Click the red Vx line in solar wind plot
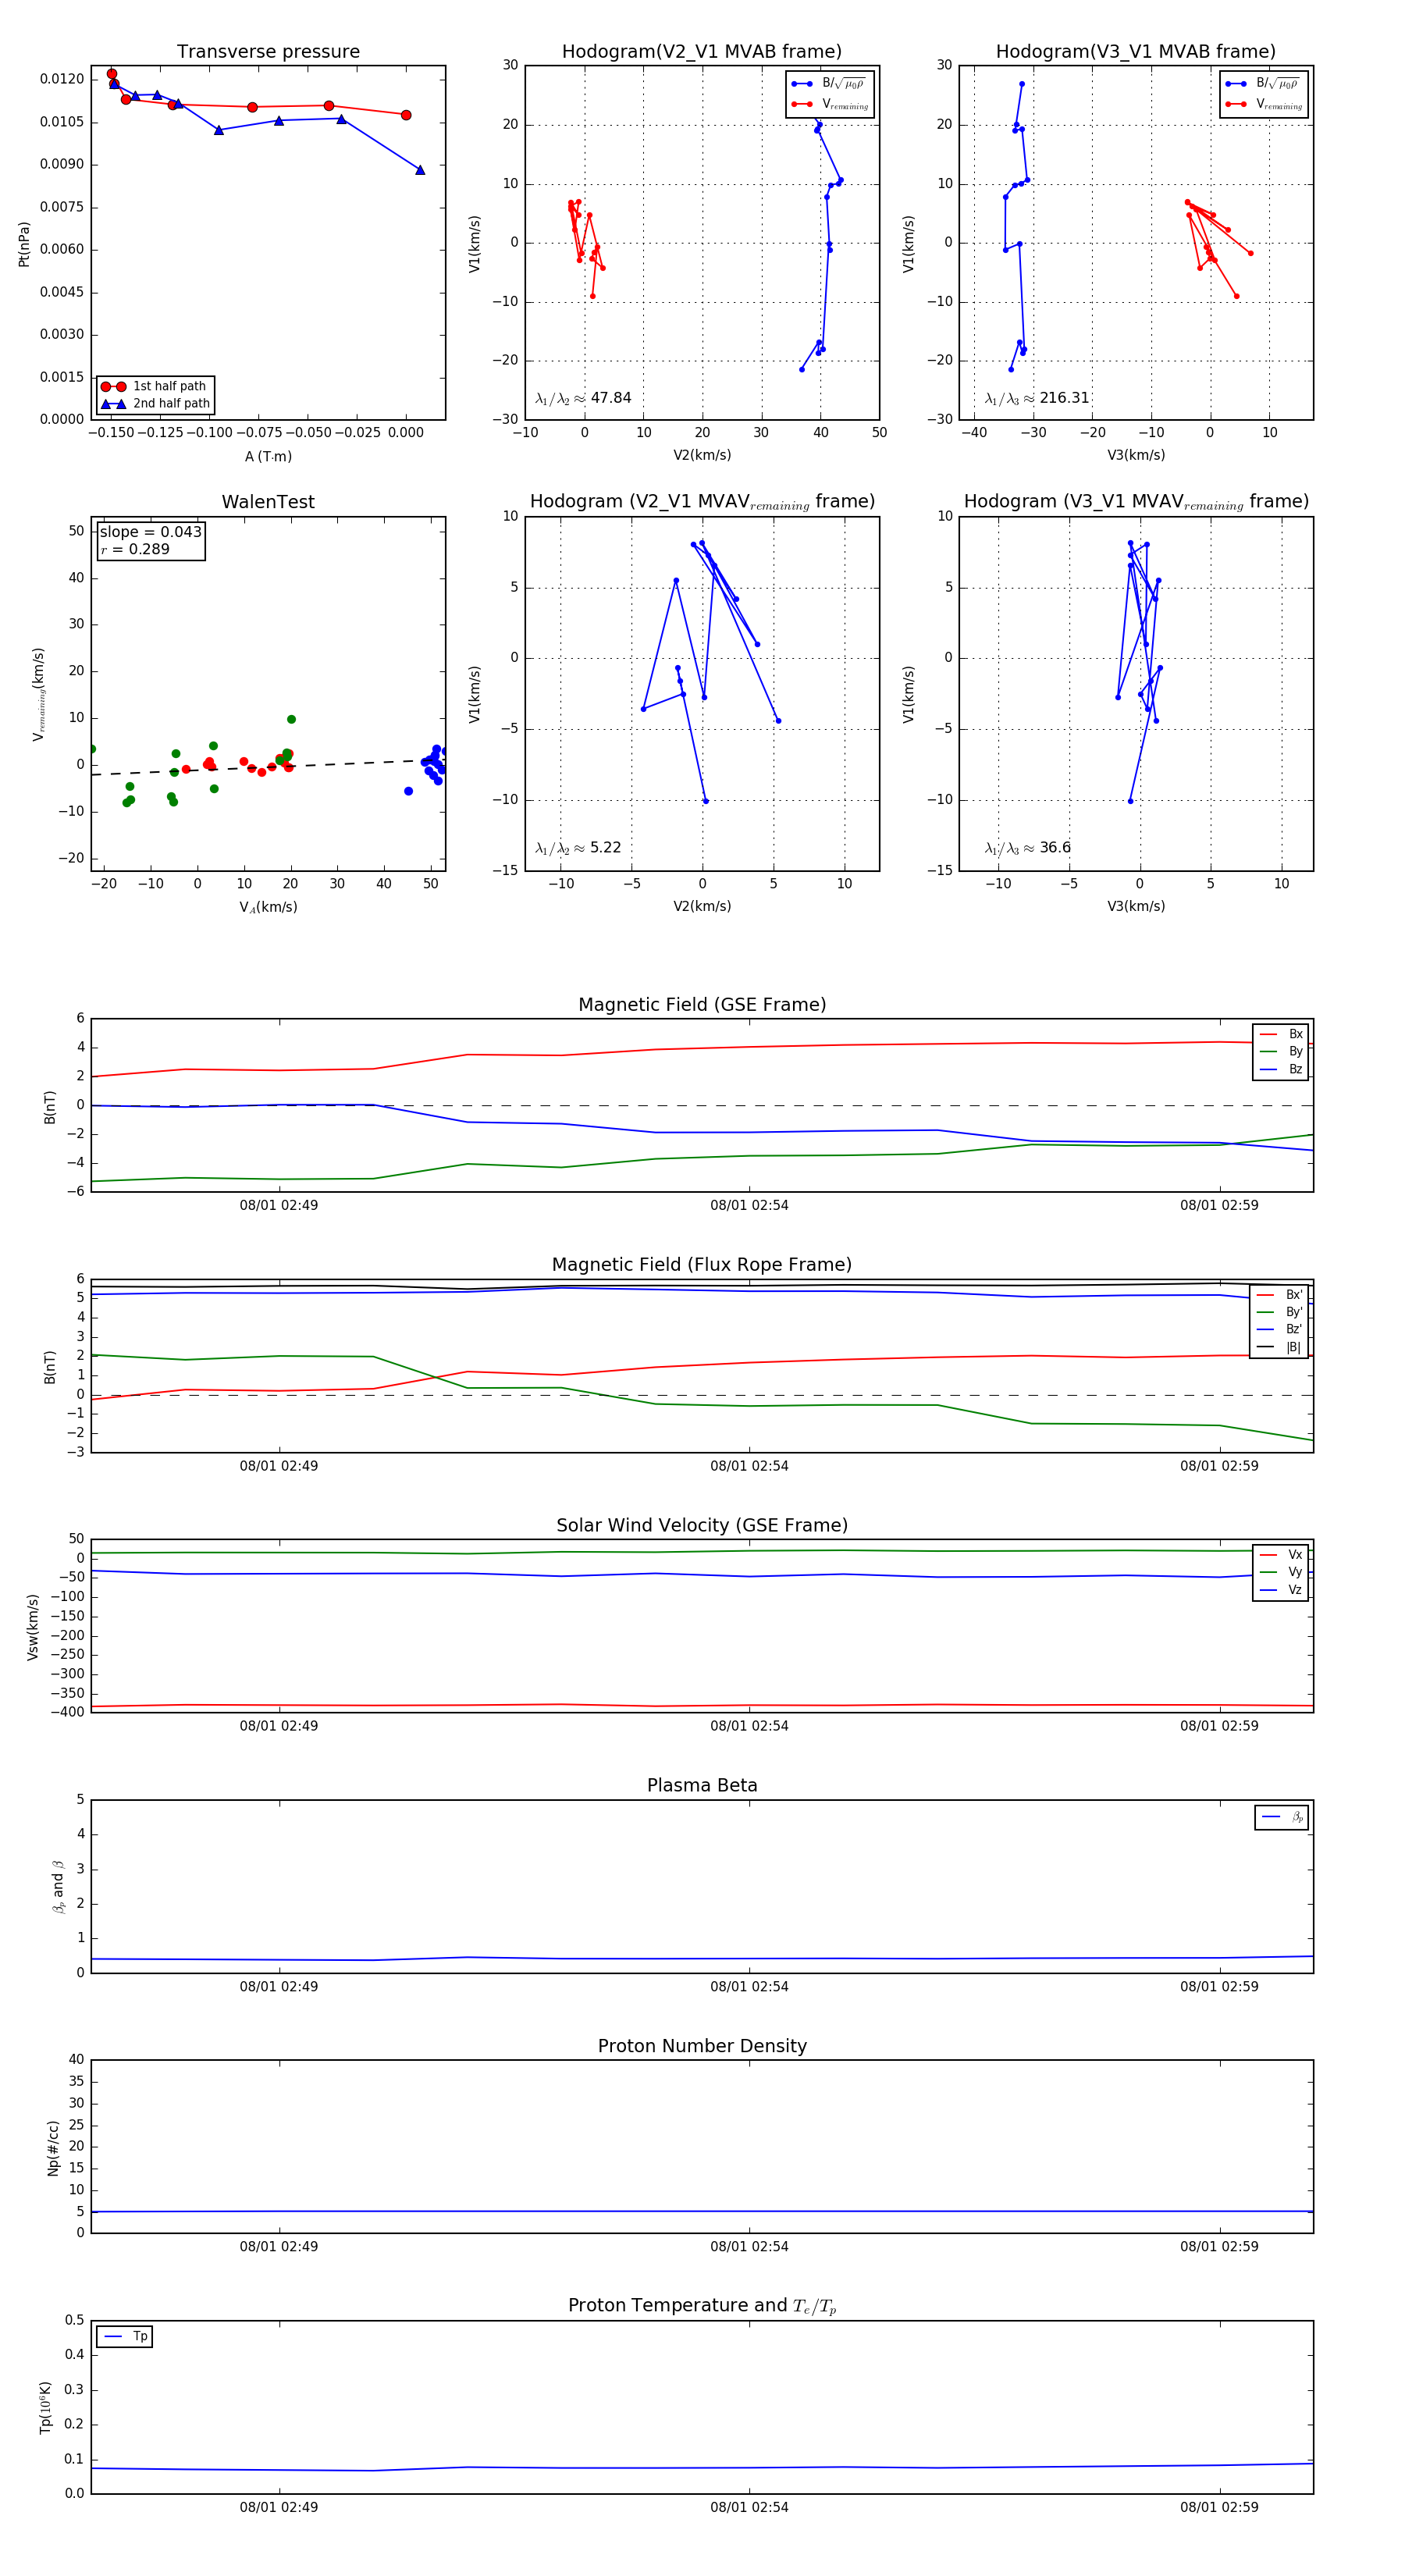Viewport: 1405px width, 2576px height. click(x=702, y=1705)
